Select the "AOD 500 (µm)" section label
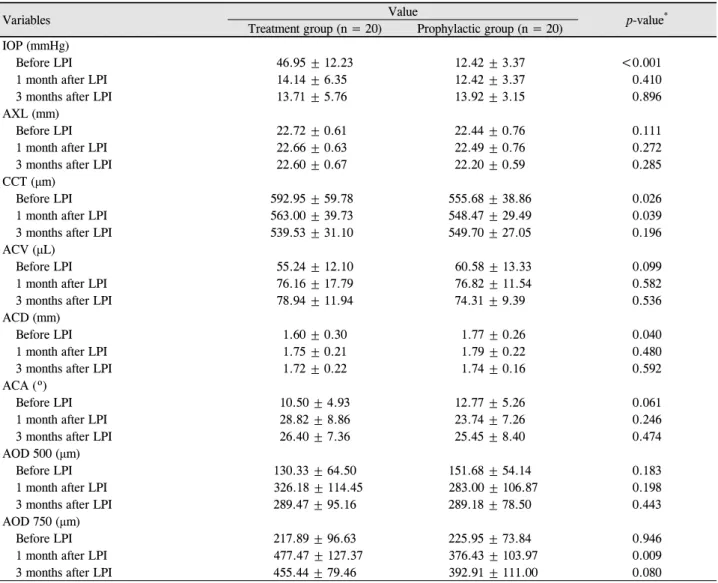718x583 pixels. tap(41, 453)
